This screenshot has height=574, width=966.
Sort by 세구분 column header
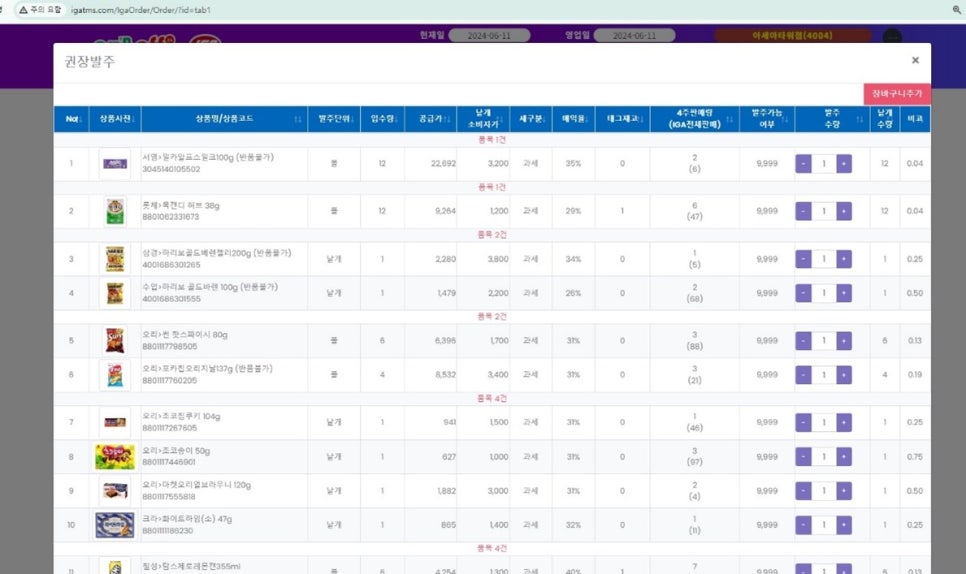[x=530, y=119]
